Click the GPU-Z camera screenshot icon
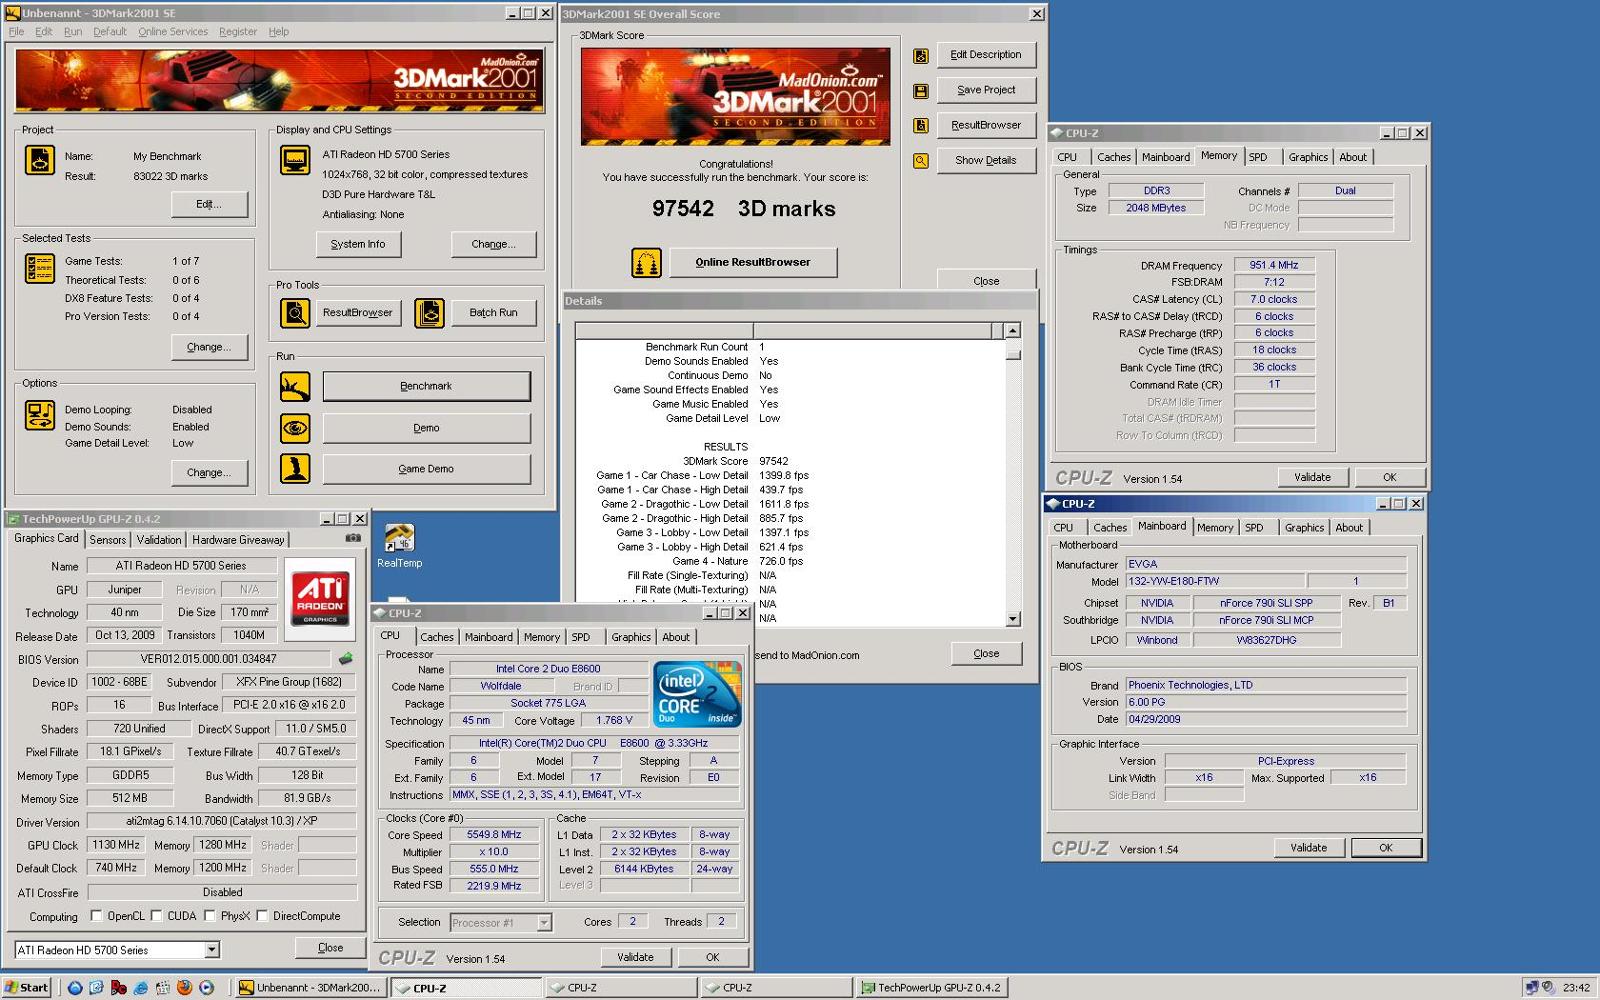Screen dimensions: 1600x1000 click(x=353, y=538)
